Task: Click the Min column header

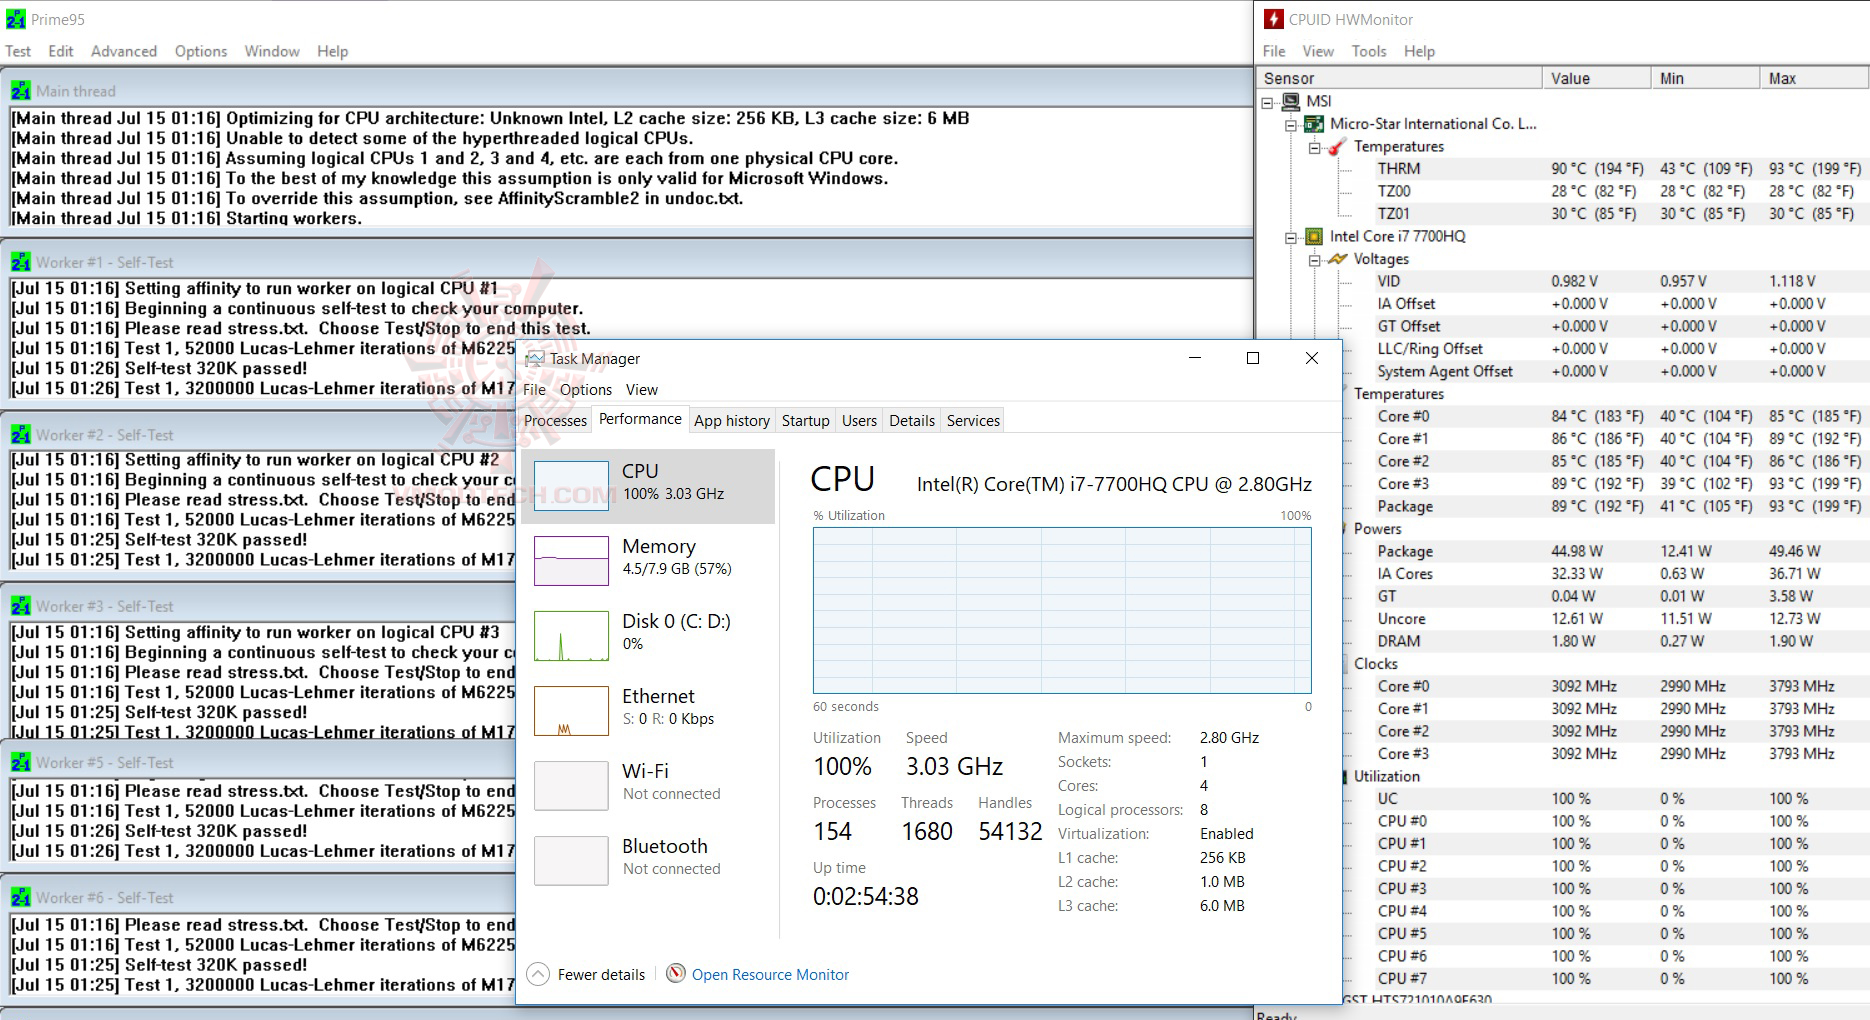Action: point(1705,78)
